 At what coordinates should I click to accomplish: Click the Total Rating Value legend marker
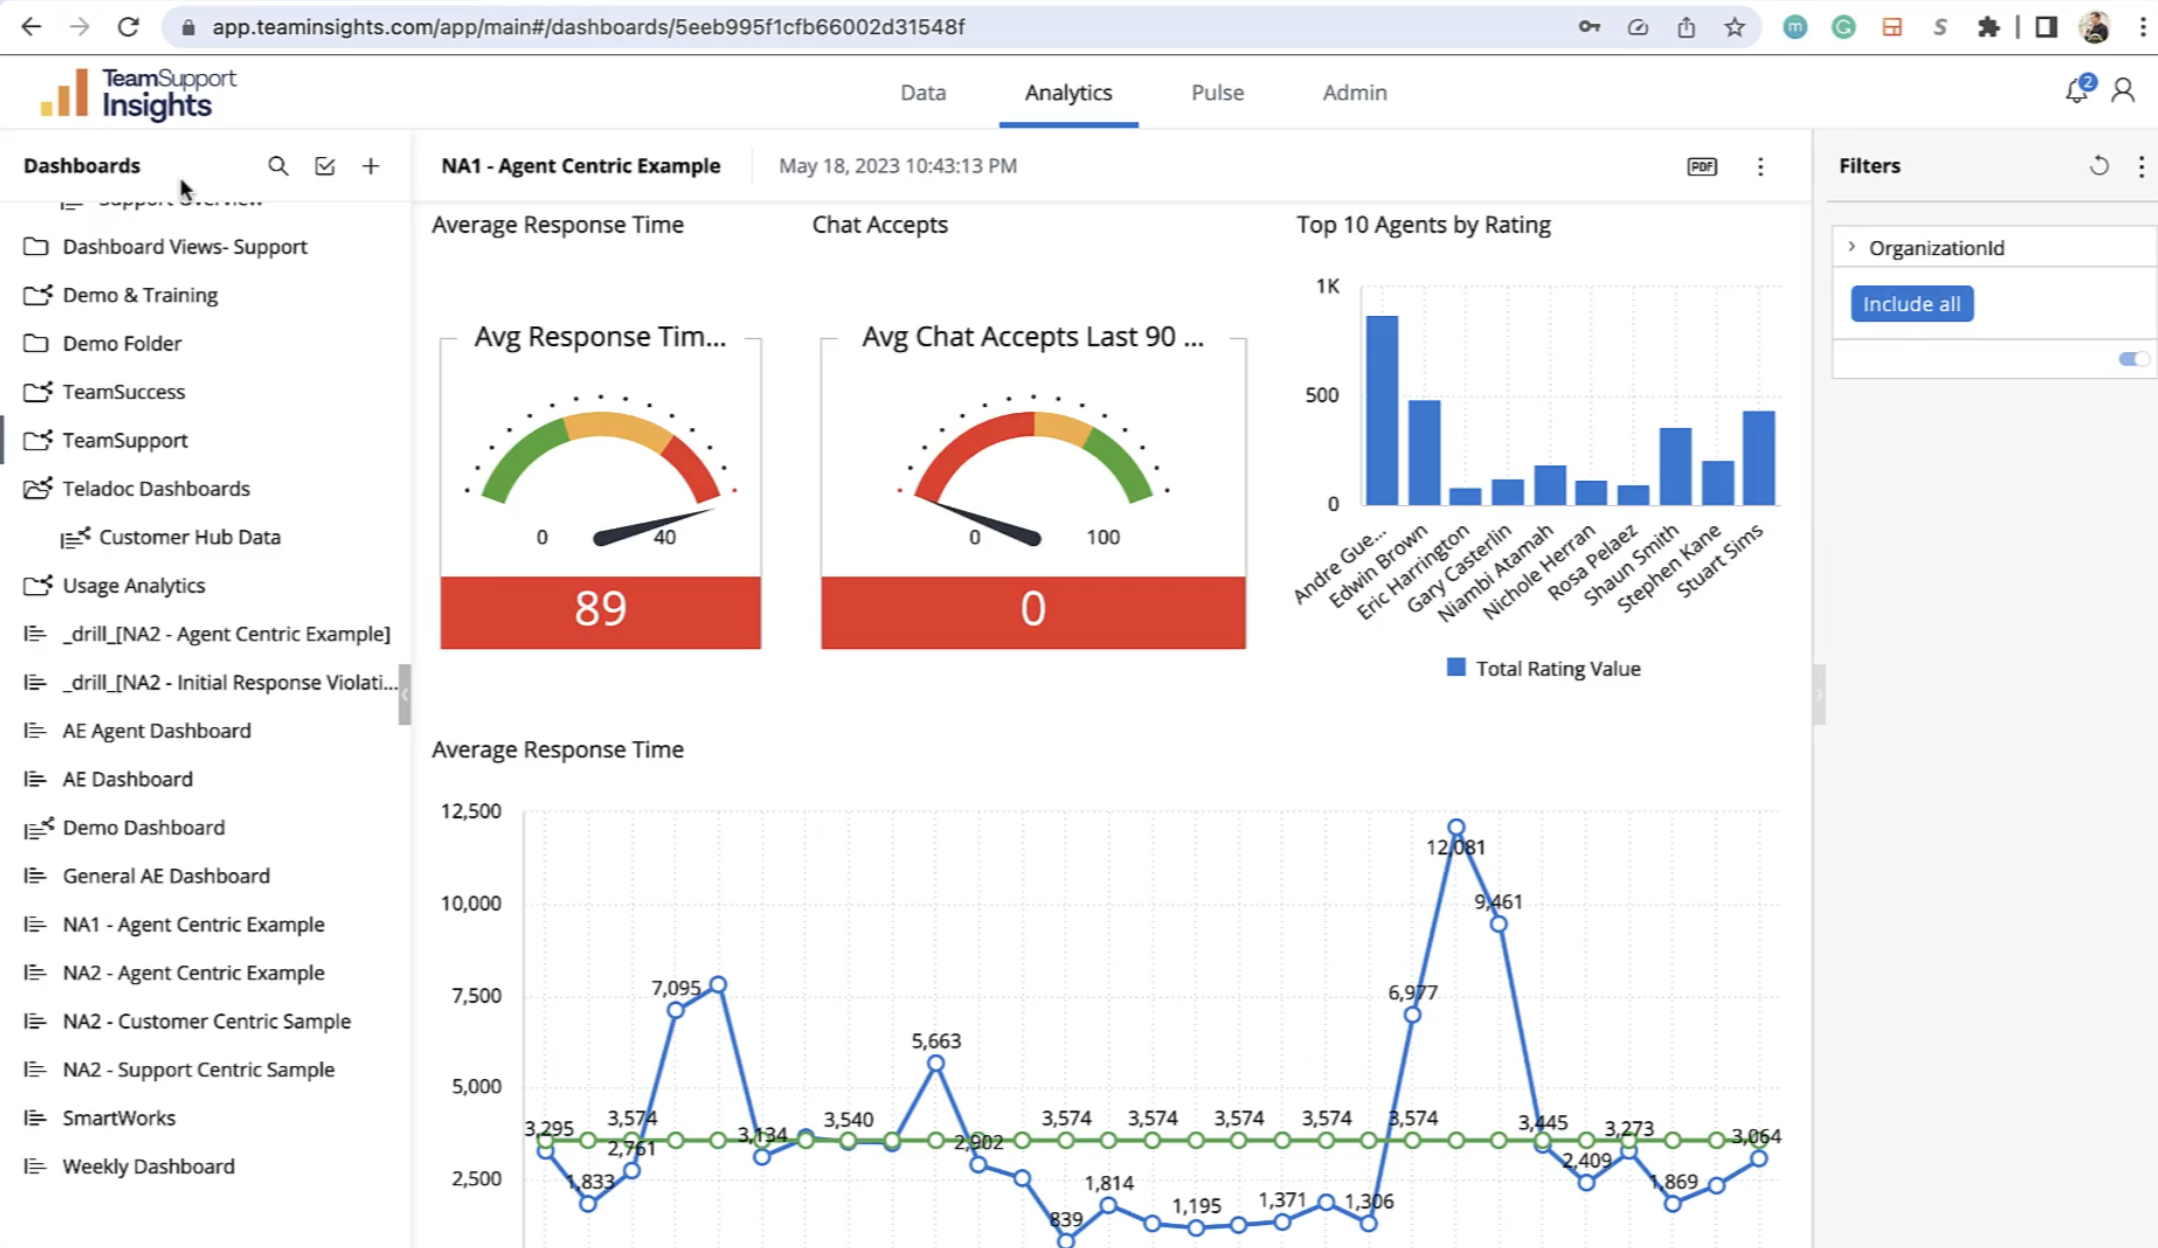coord(1458,667)
